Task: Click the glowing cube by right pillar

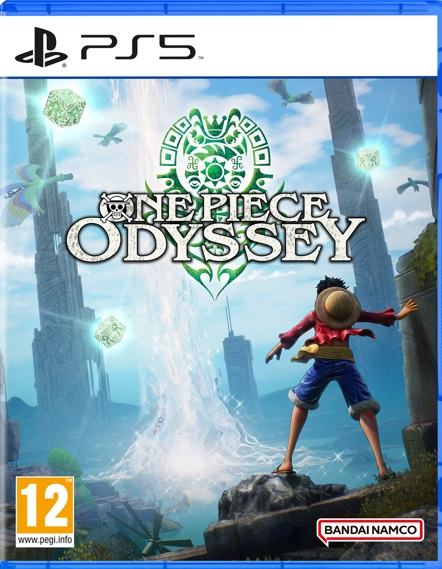Action: pos(368,159)
